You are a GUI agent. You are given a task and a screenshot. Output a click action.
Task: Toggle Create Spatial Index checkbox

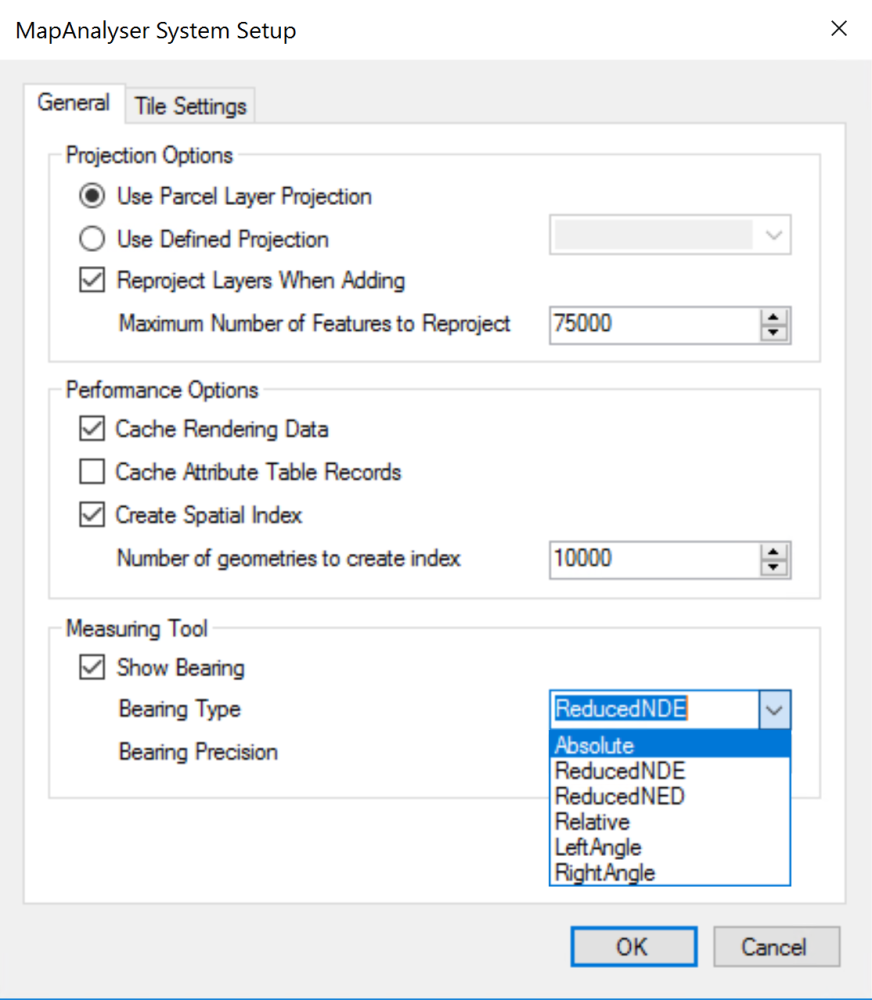pyautogui.click(x=92, y=515)
